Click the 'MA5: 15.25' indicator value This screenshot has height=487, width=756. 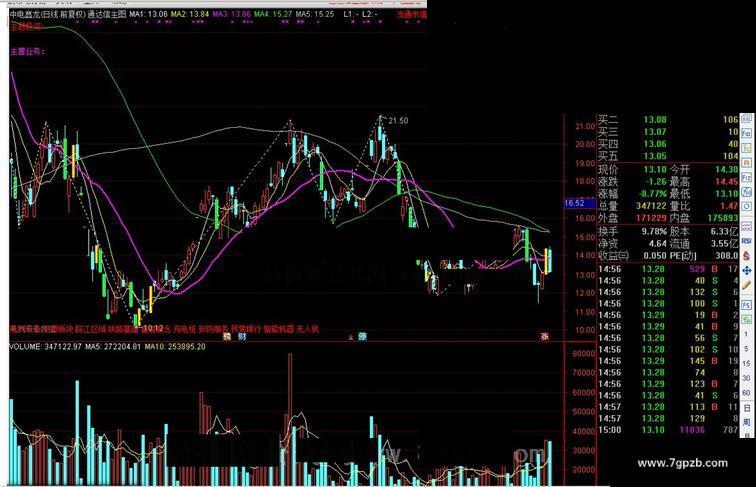tap(315, 14)
